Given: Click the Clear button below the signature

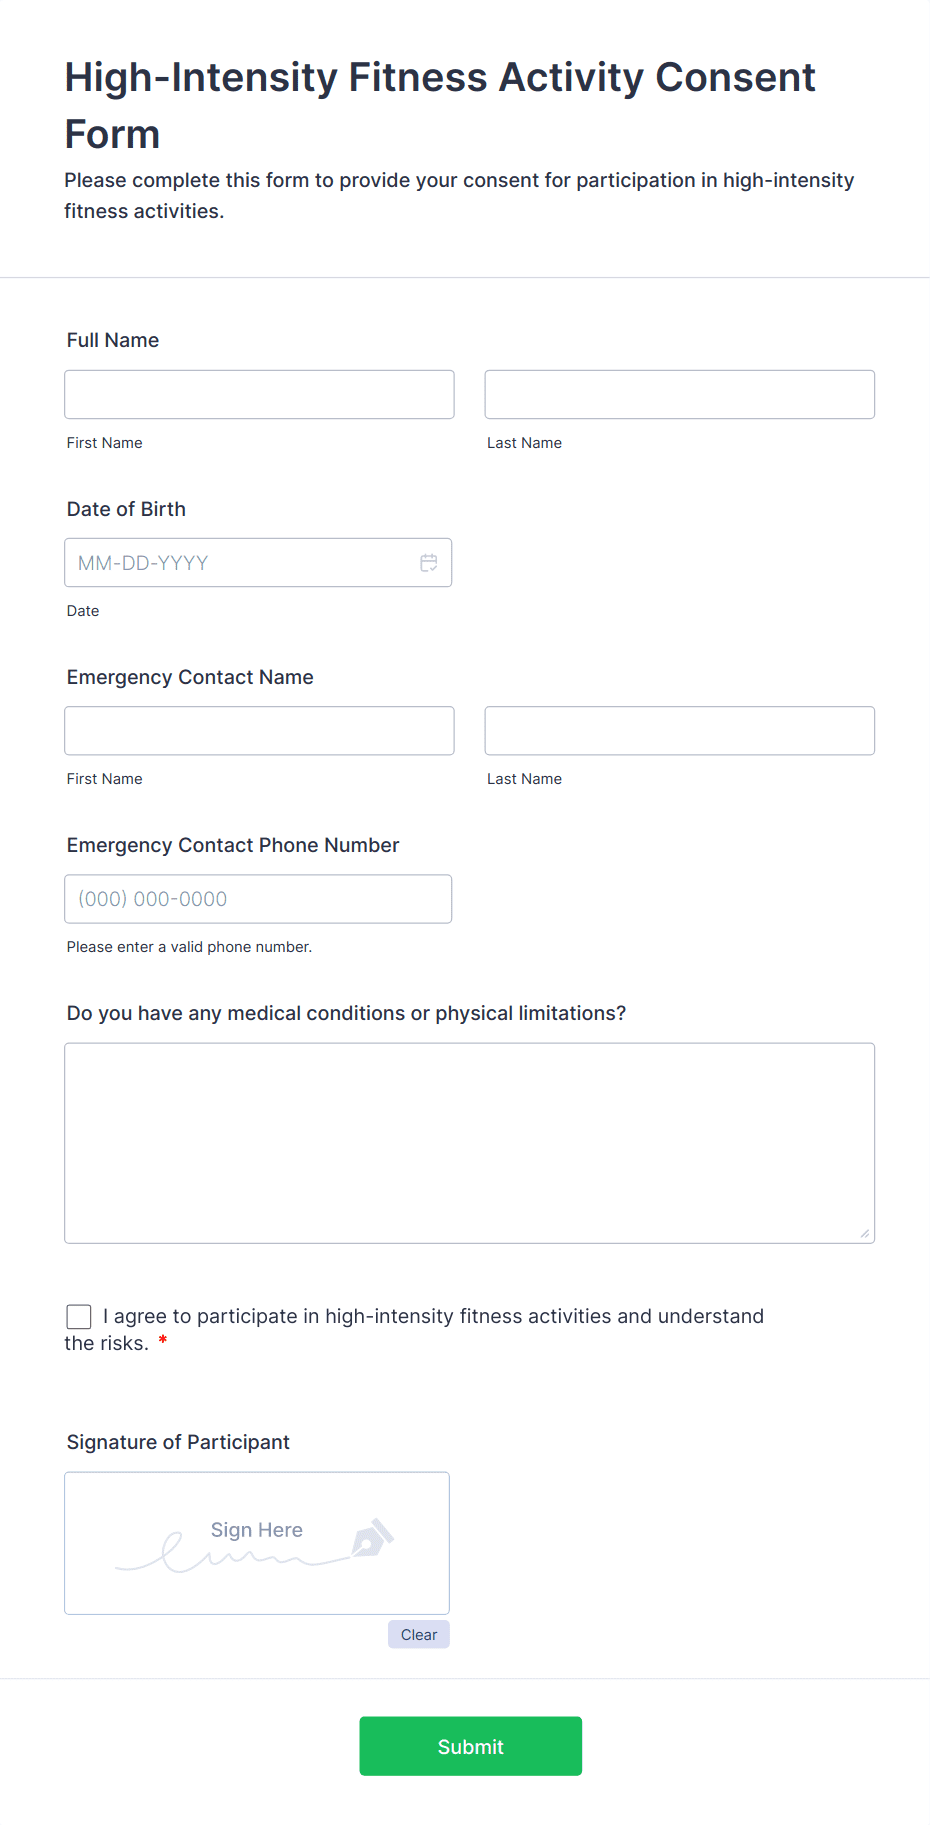Looking at the screenshot, I should [x=418, y=1634].
